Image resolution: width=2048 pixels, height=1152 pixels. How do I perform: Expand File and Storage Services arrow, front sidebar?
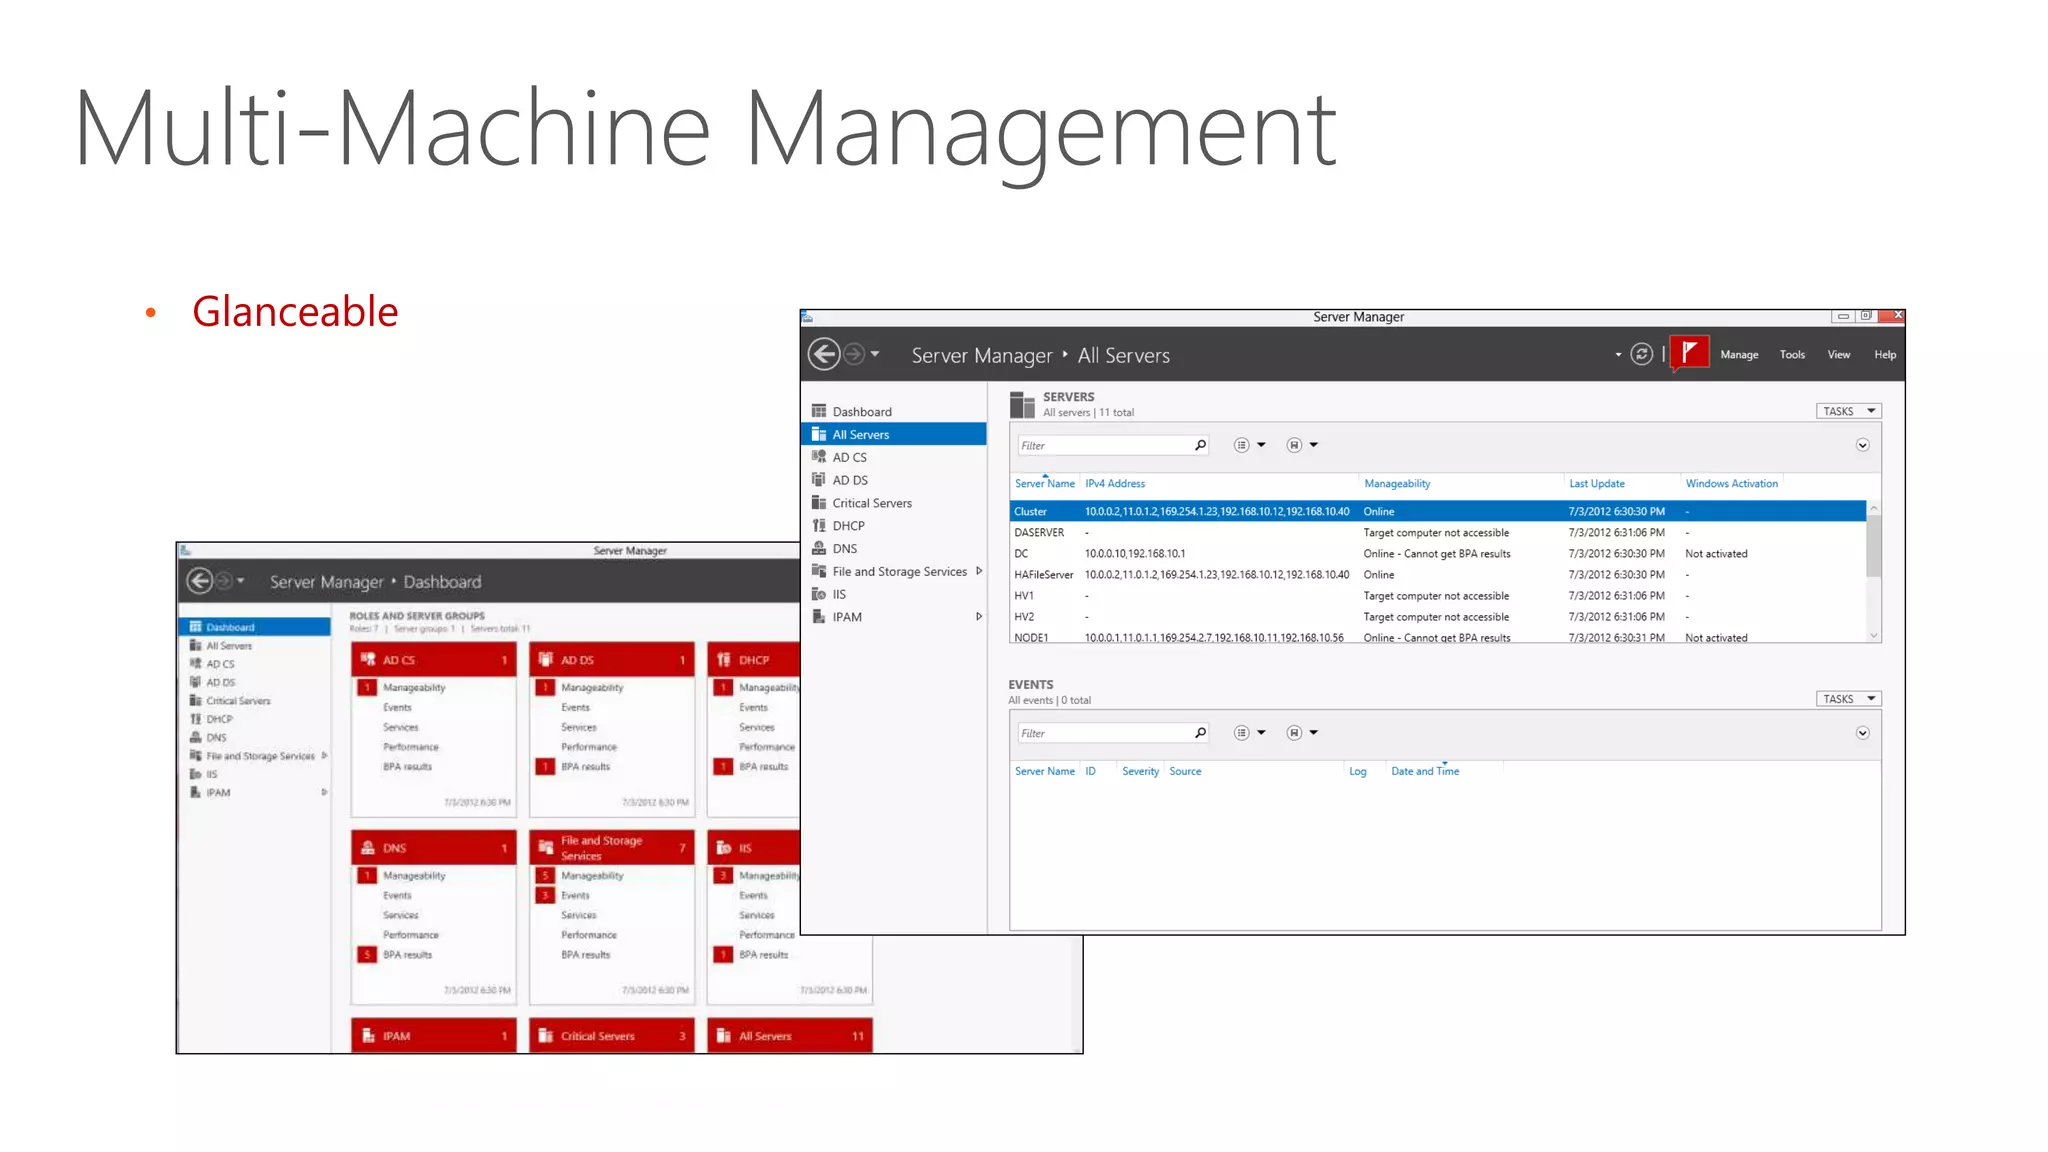pyautogui.click(x=979, y=571)
